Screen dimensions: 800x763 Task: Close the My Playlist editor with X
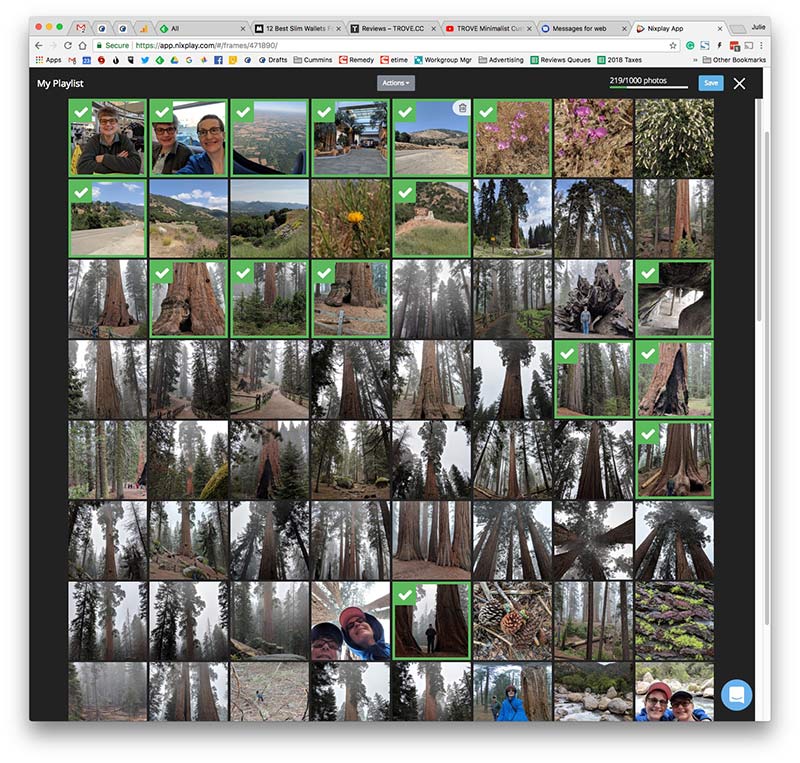click(739, 84)
